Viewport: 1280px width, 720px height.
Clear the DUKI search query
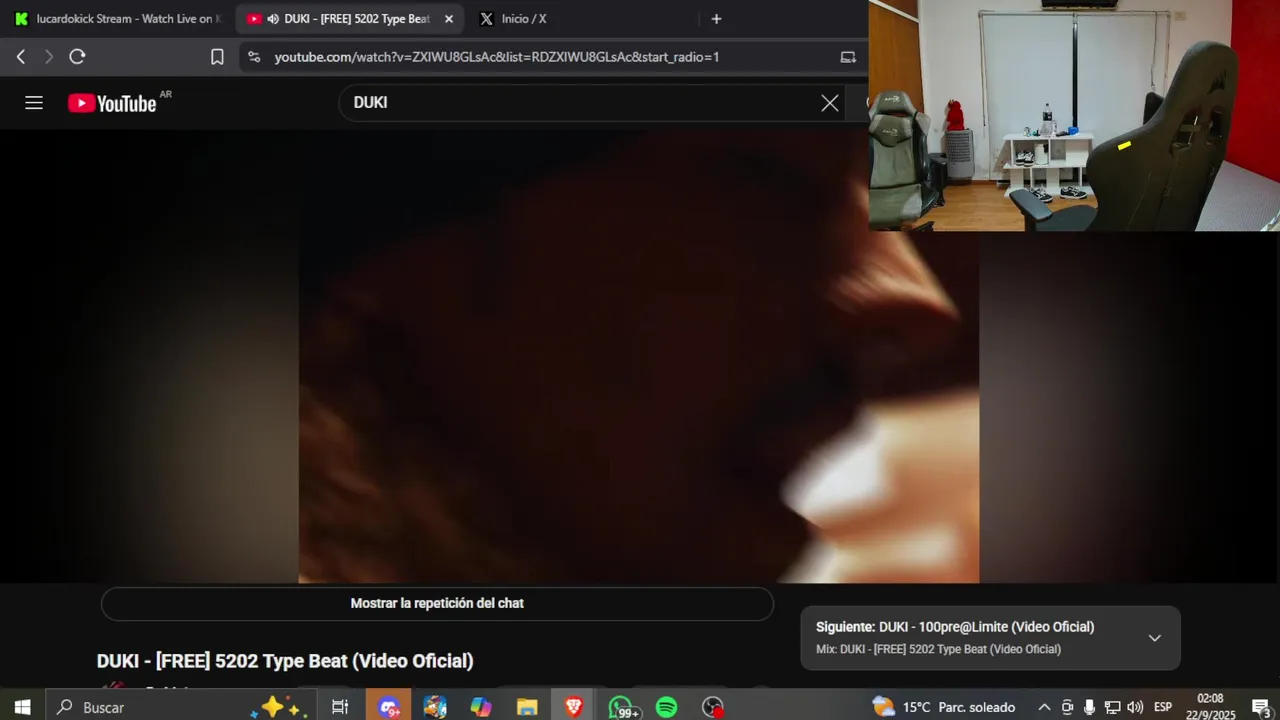tap(830, 102)
